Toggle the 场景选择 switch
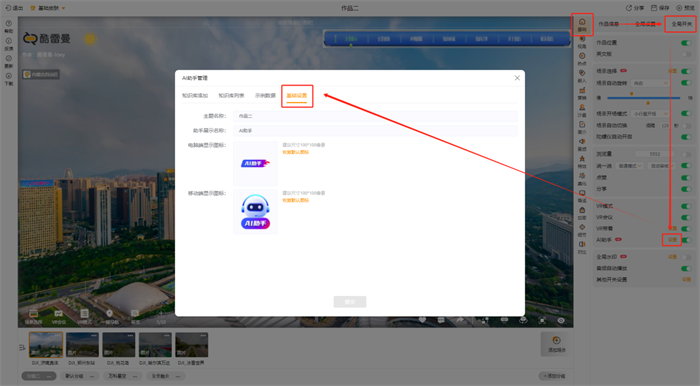Image resolution: width=700 pixels, height=386 pixels. click(x=686, y=71)
